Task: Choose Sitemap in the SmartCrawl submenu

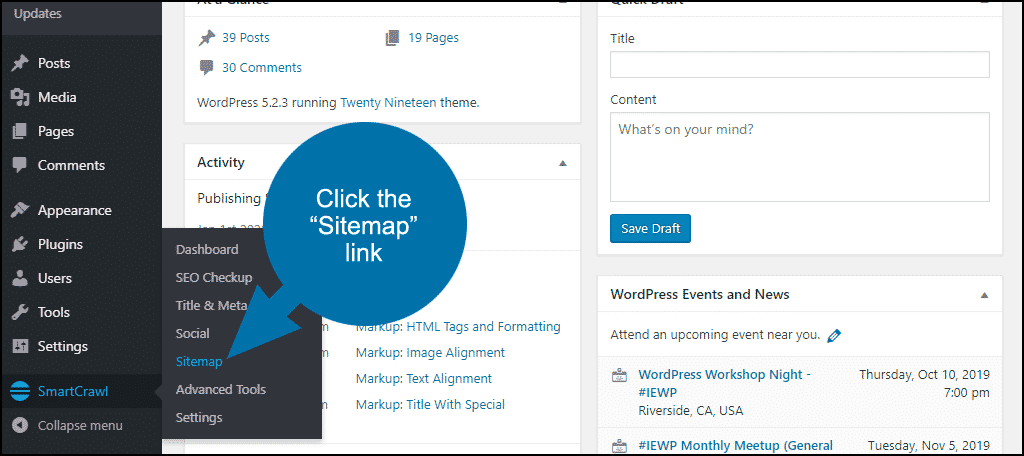Action: [x=199, y=361]
